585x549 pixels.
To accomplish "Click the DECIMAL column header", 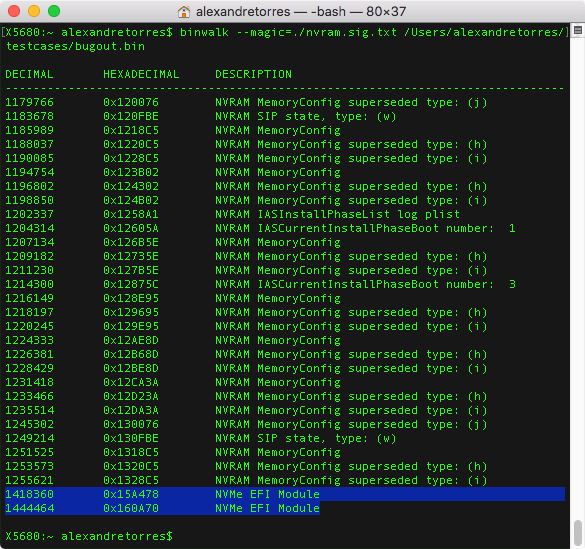I will (29, 74).
